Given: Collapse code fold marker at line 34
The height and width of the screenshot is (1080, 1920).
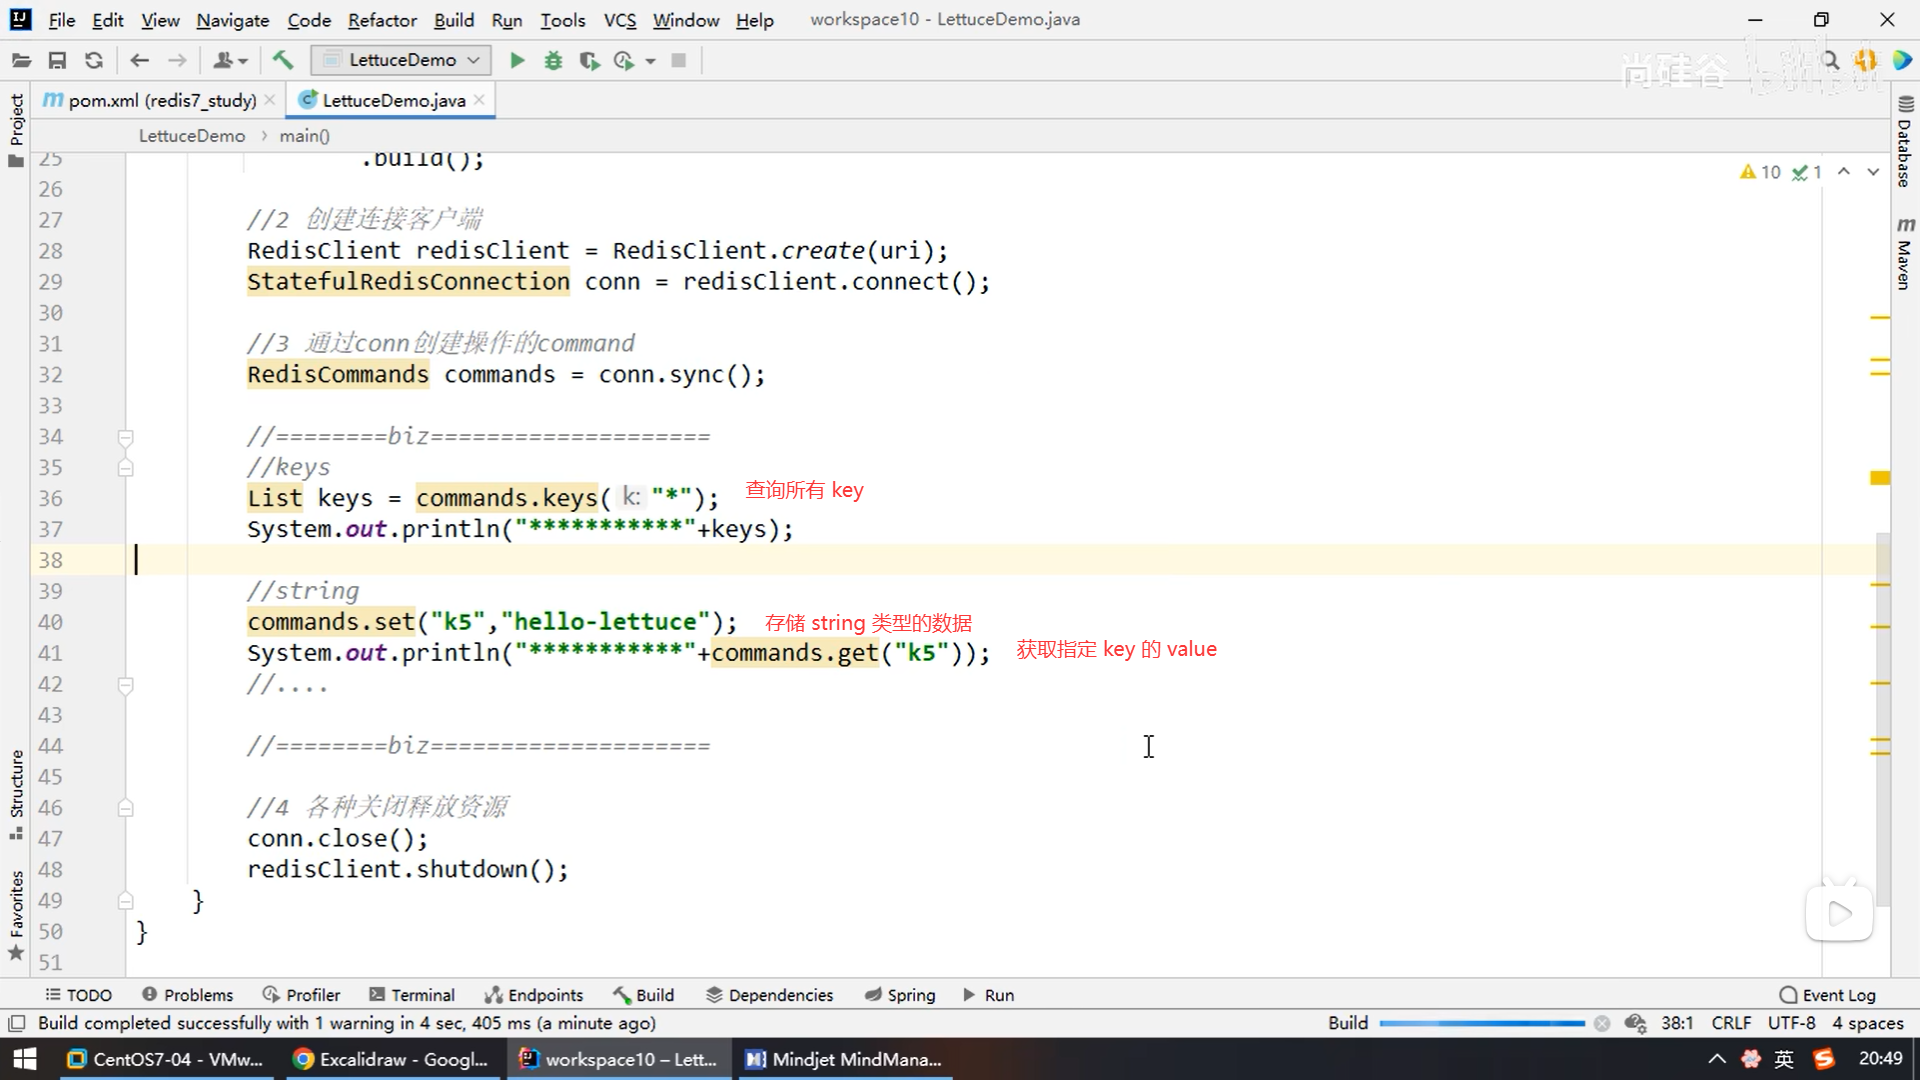Looking at the screenshot, I should pos(126,437).
